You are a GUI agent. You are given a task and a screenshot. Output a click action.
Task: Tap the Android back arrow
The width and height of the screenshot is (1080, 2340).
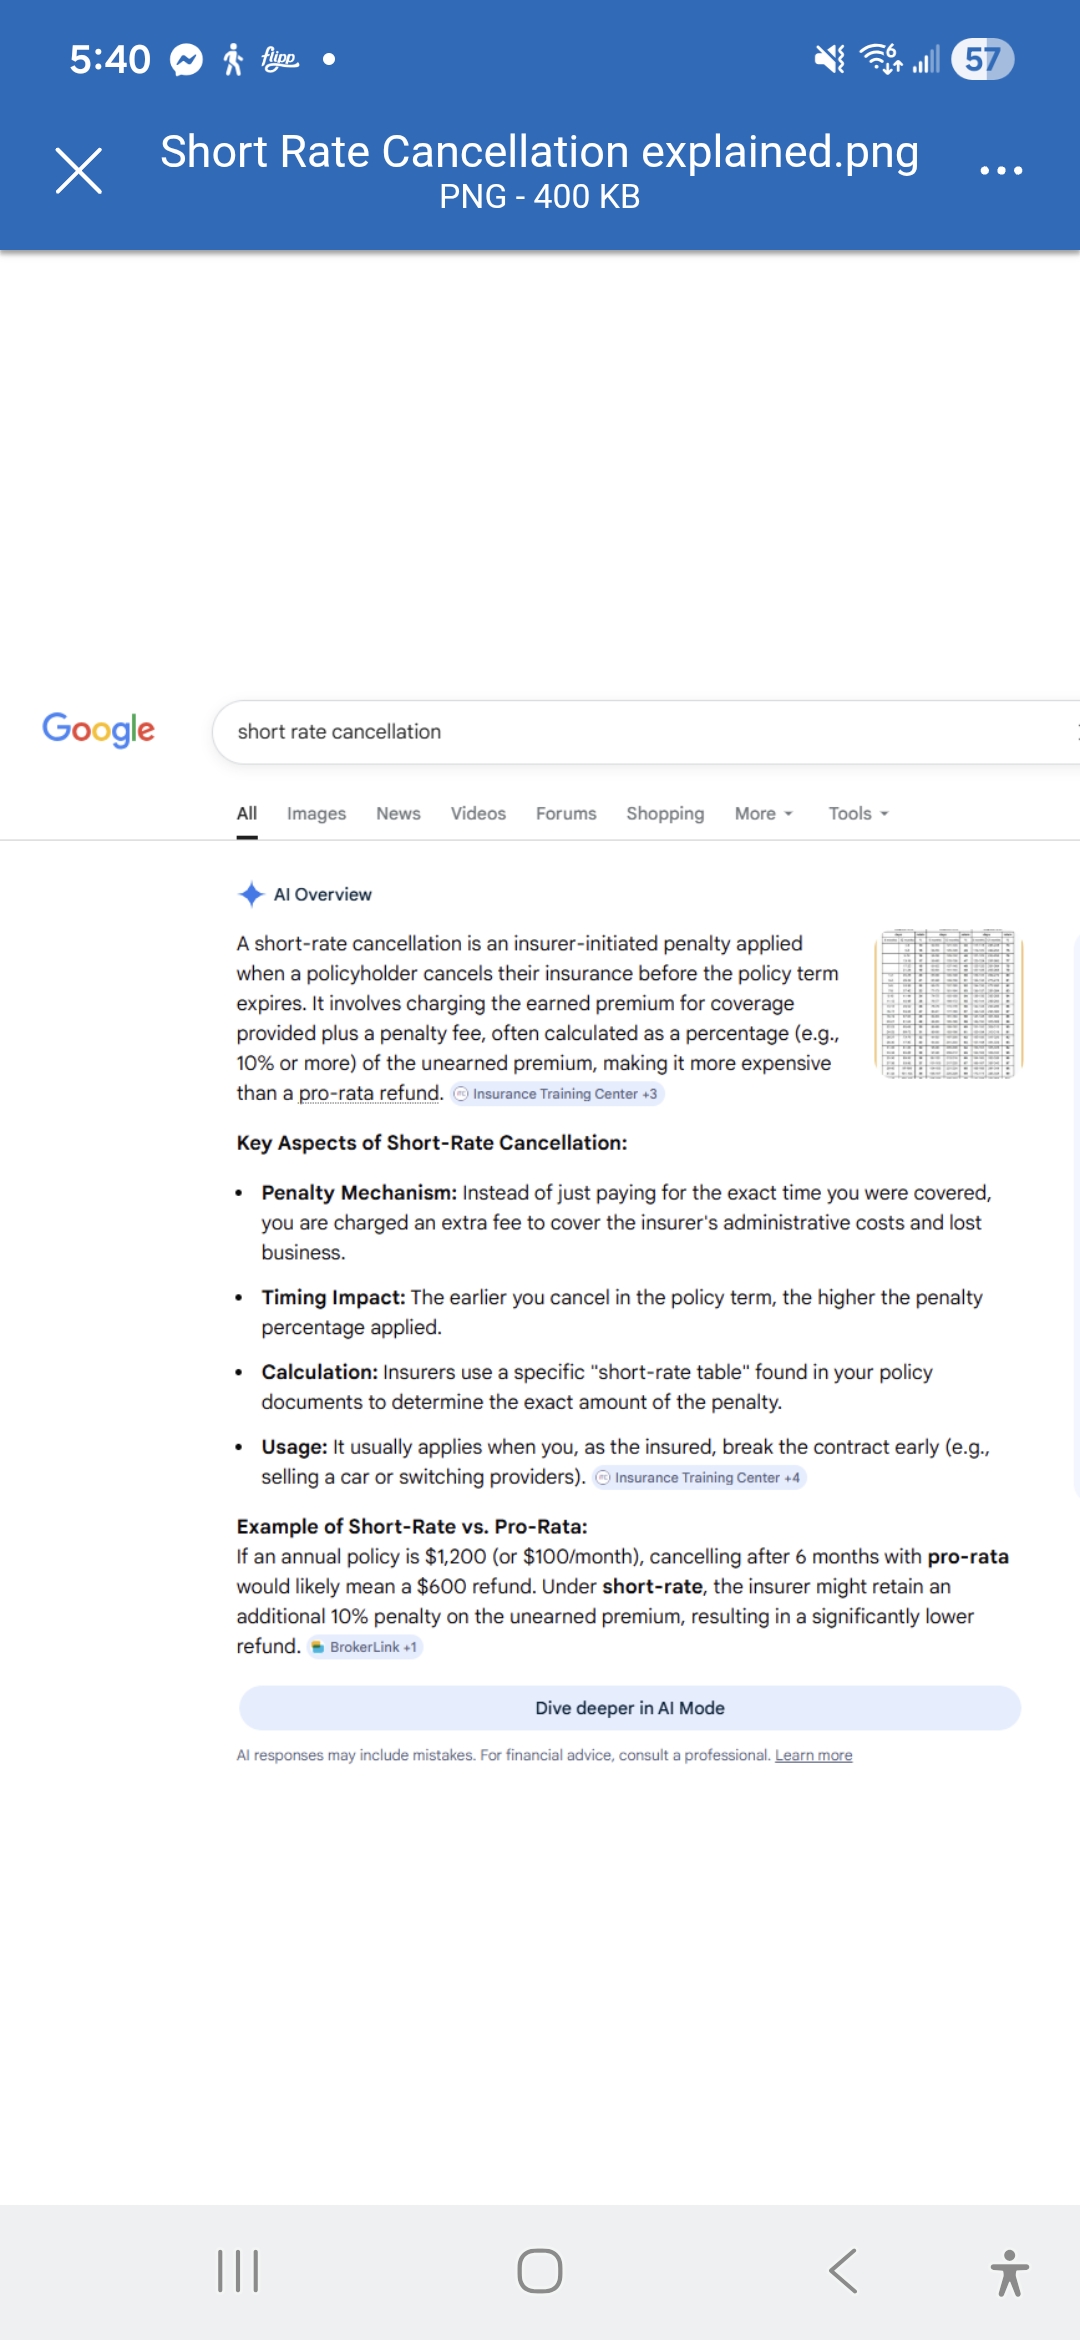coord(843,2270)
